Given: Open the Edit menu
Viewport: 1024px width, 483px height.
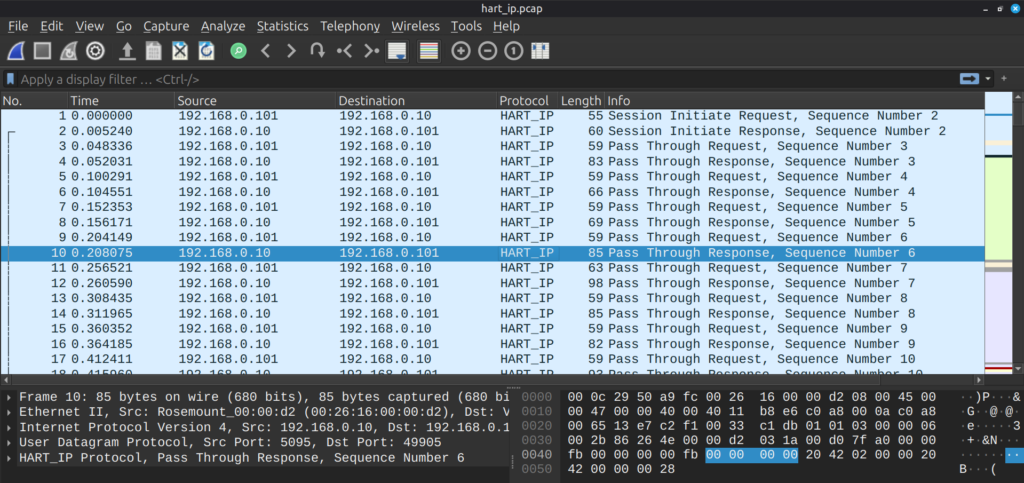Looking at the screenshot, I should pos(52,26).
